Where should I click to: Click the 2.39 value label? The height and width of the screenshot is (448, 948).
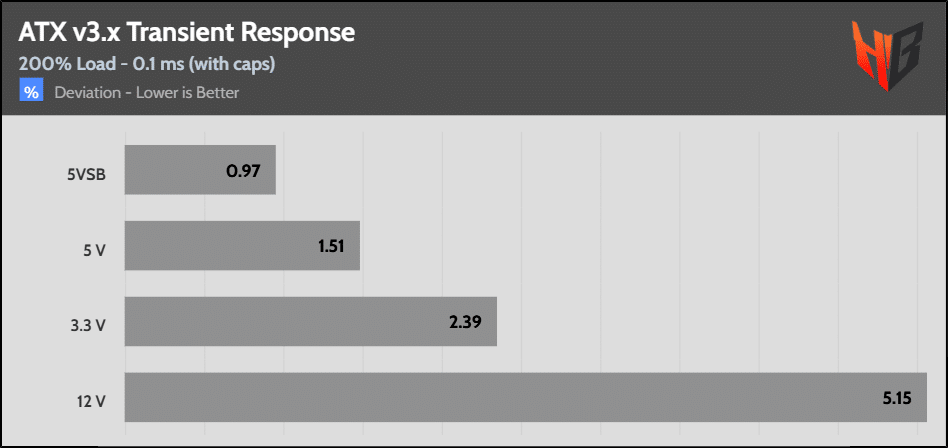click(x=464, y=322)
